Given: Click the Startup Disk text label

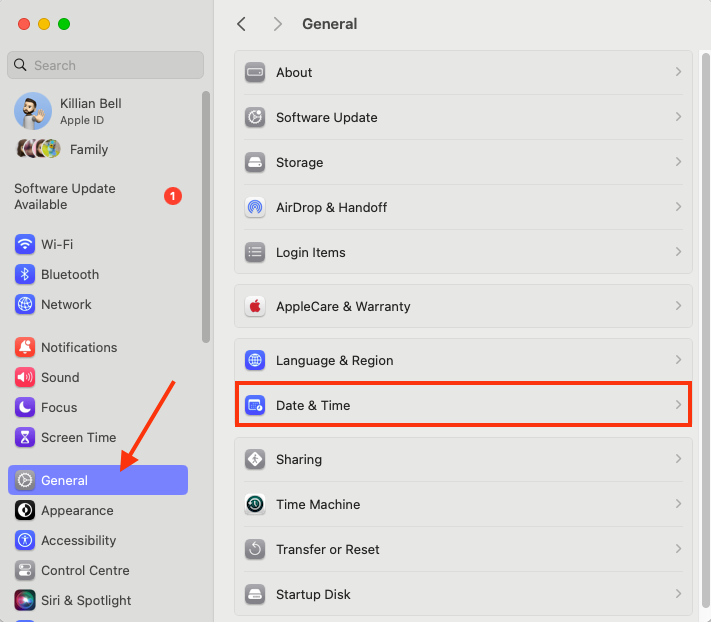Looking at the screenshot, I should (x=313, y=594).
